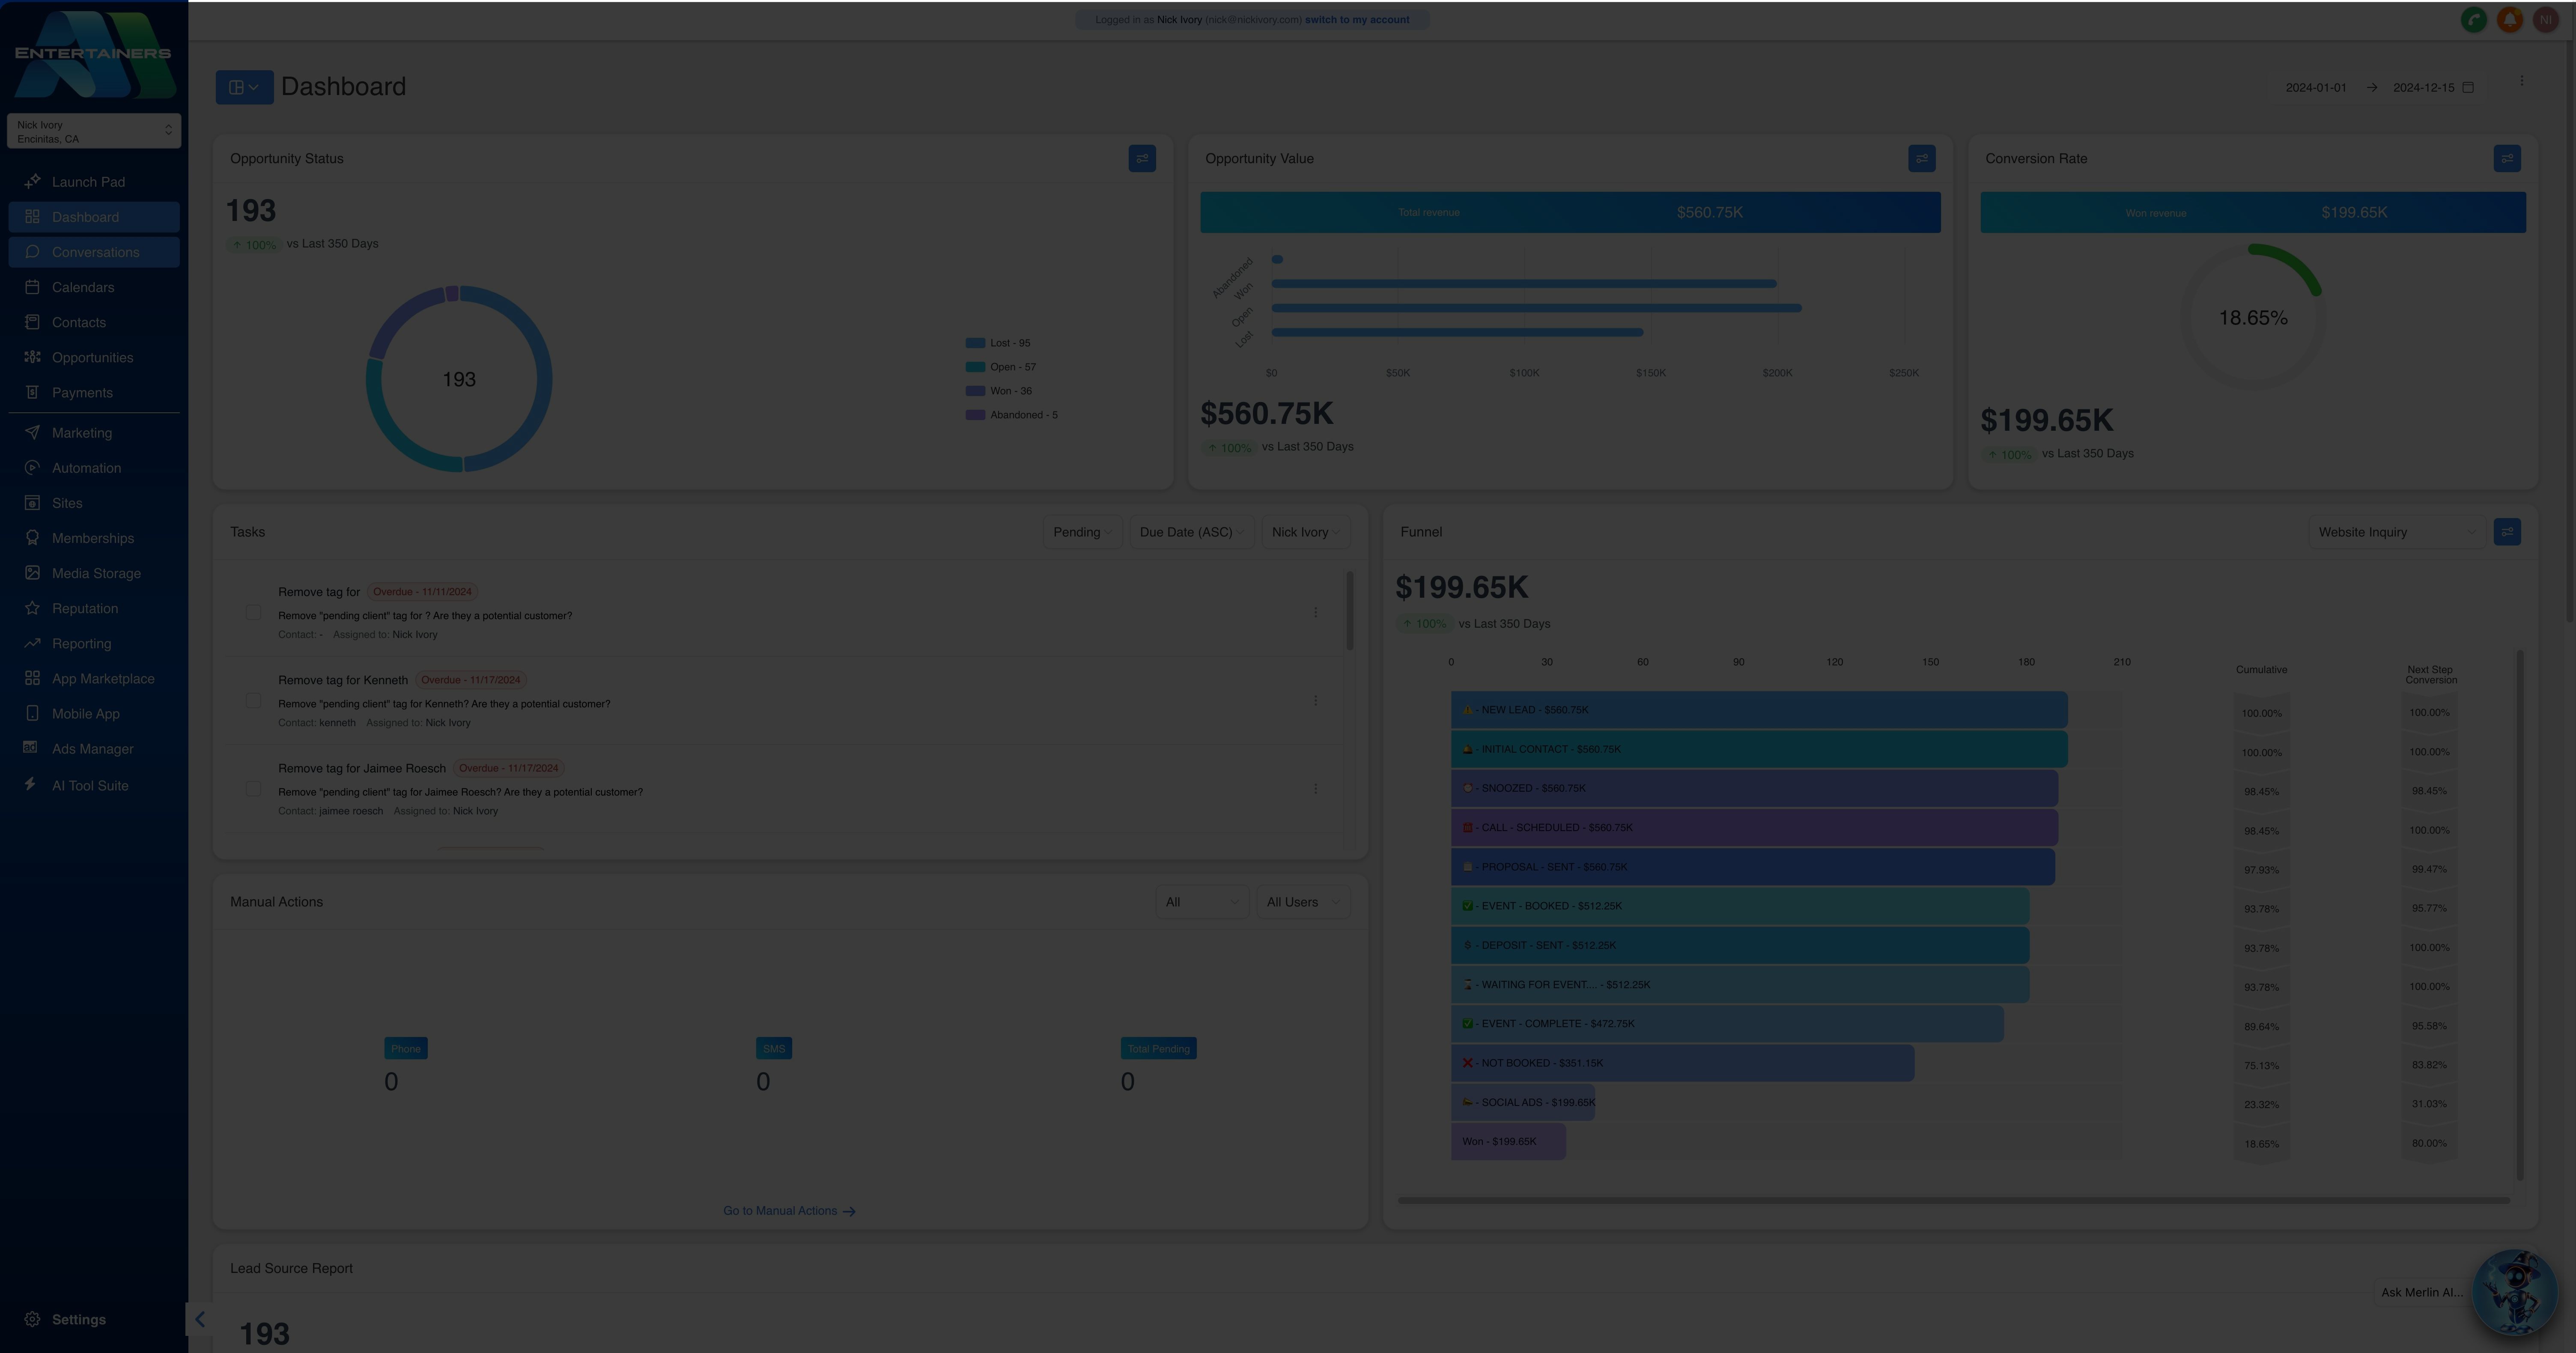The image size is (2576, 1353).
Task: Click the end date 2024-12-15 field
Action: coord(2423,87)
